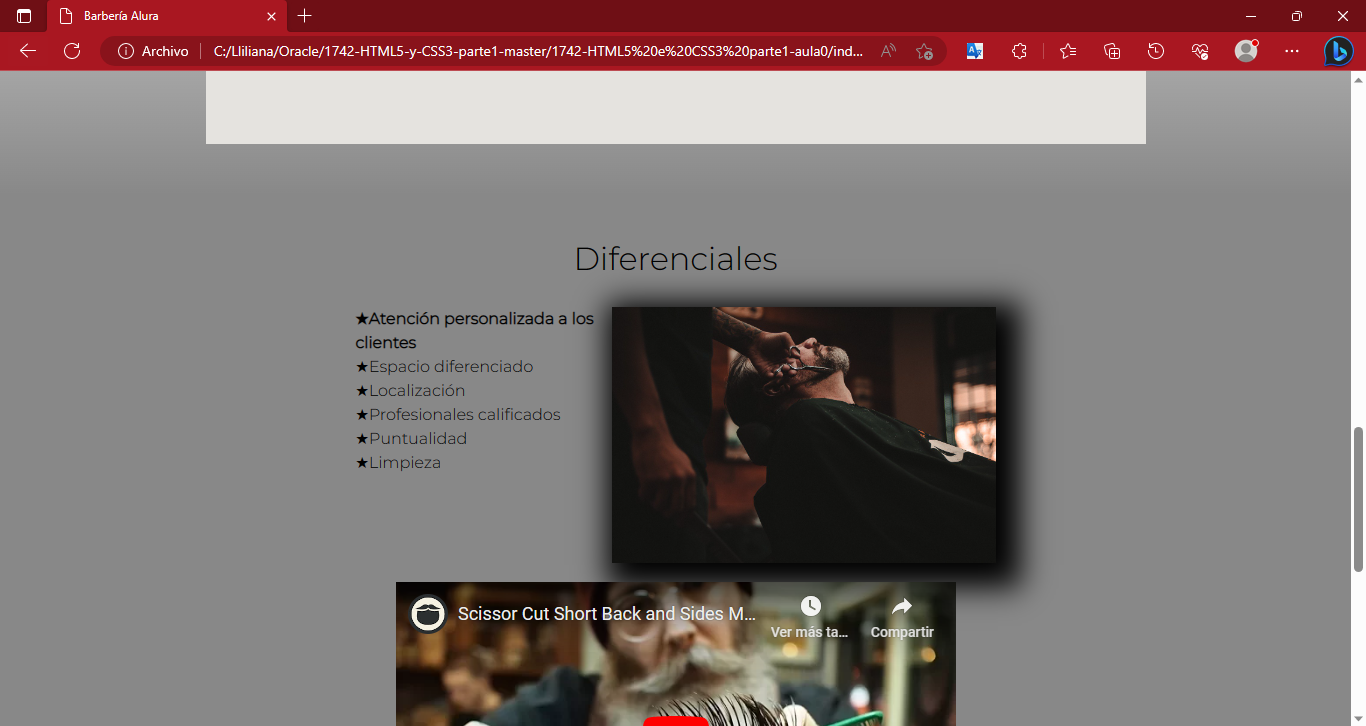This screenshot has width=1366, height=726.
Task: Go back using the back arrow
Action: tap(28, 51)
